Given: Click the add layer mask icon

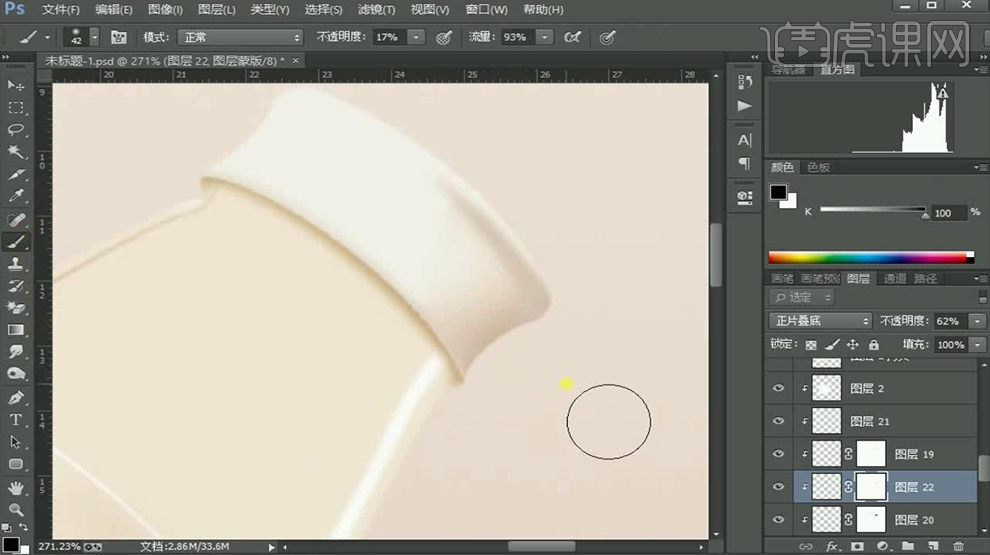Looking at the screenshot, I should (857, 547).
